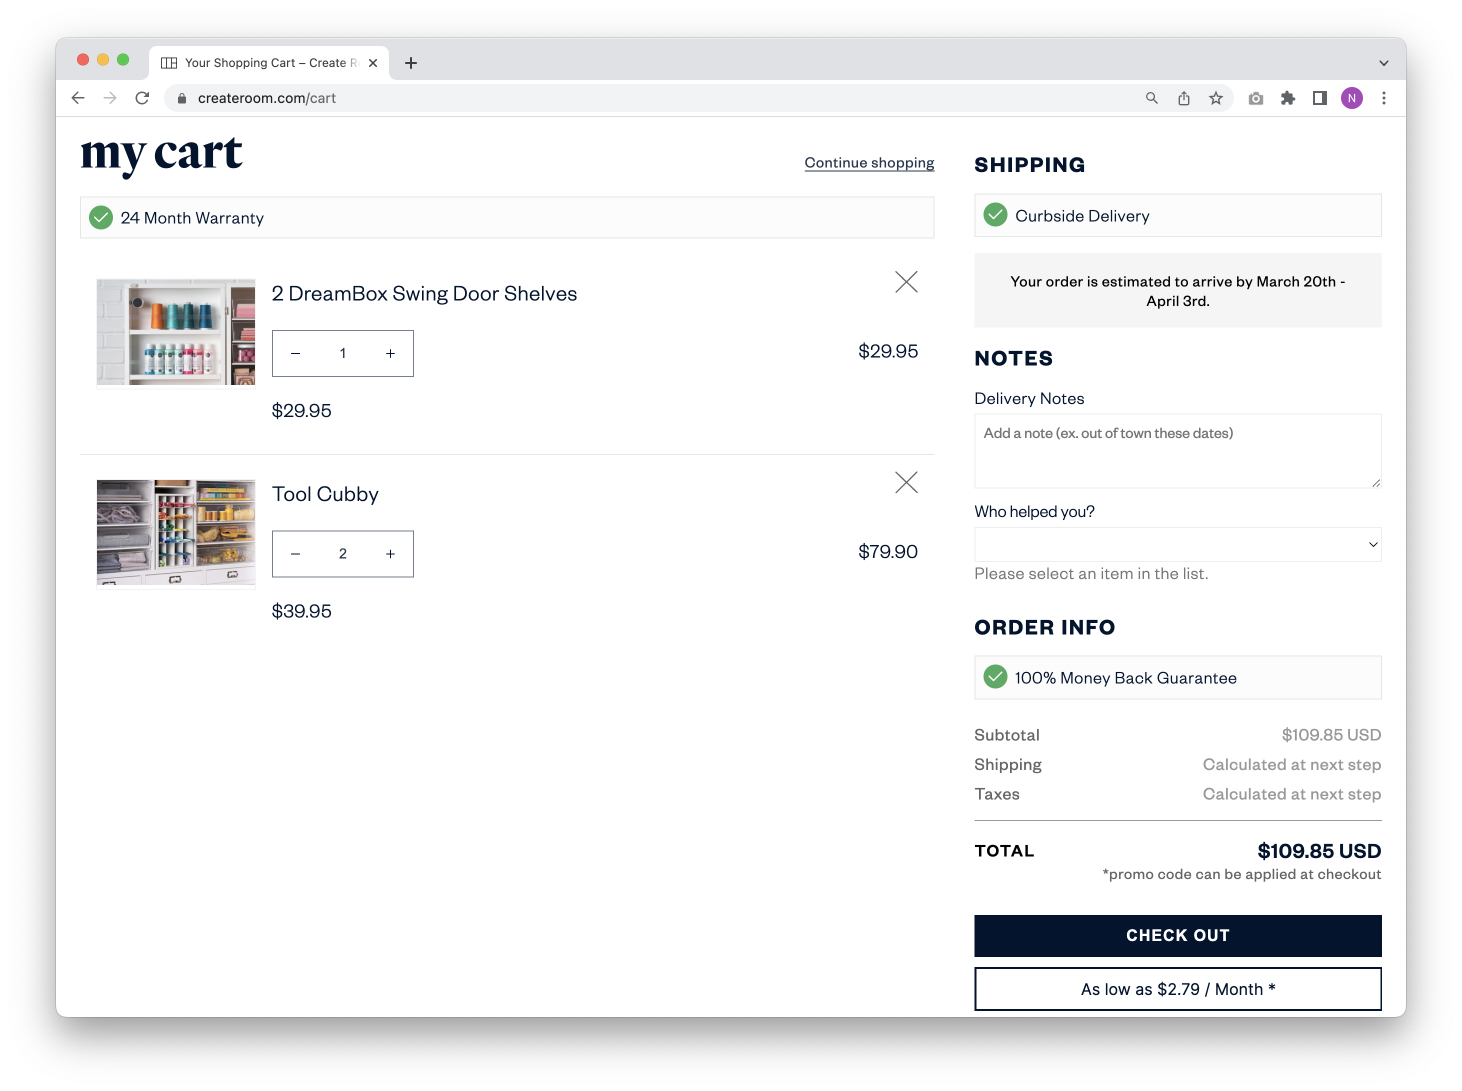
Task: Open the Tool Cubby product thumbnail
Action: click(x=176, y=532)
